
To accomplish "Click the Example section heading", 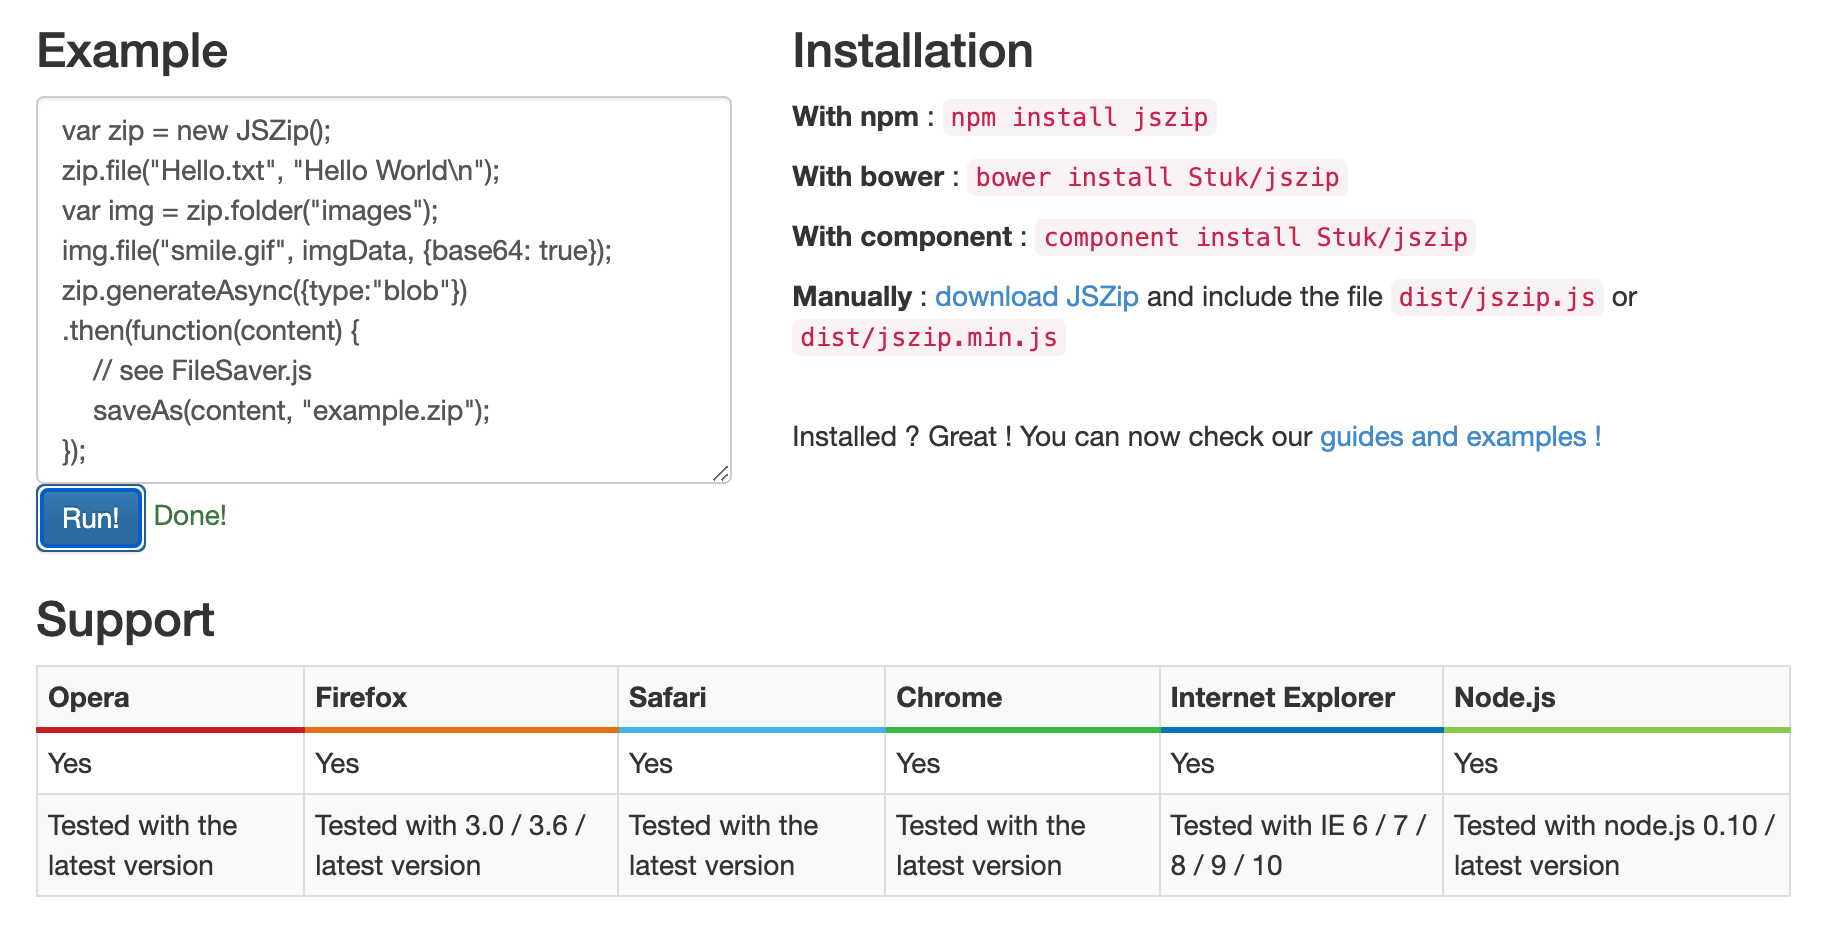I will pos(132,51).
